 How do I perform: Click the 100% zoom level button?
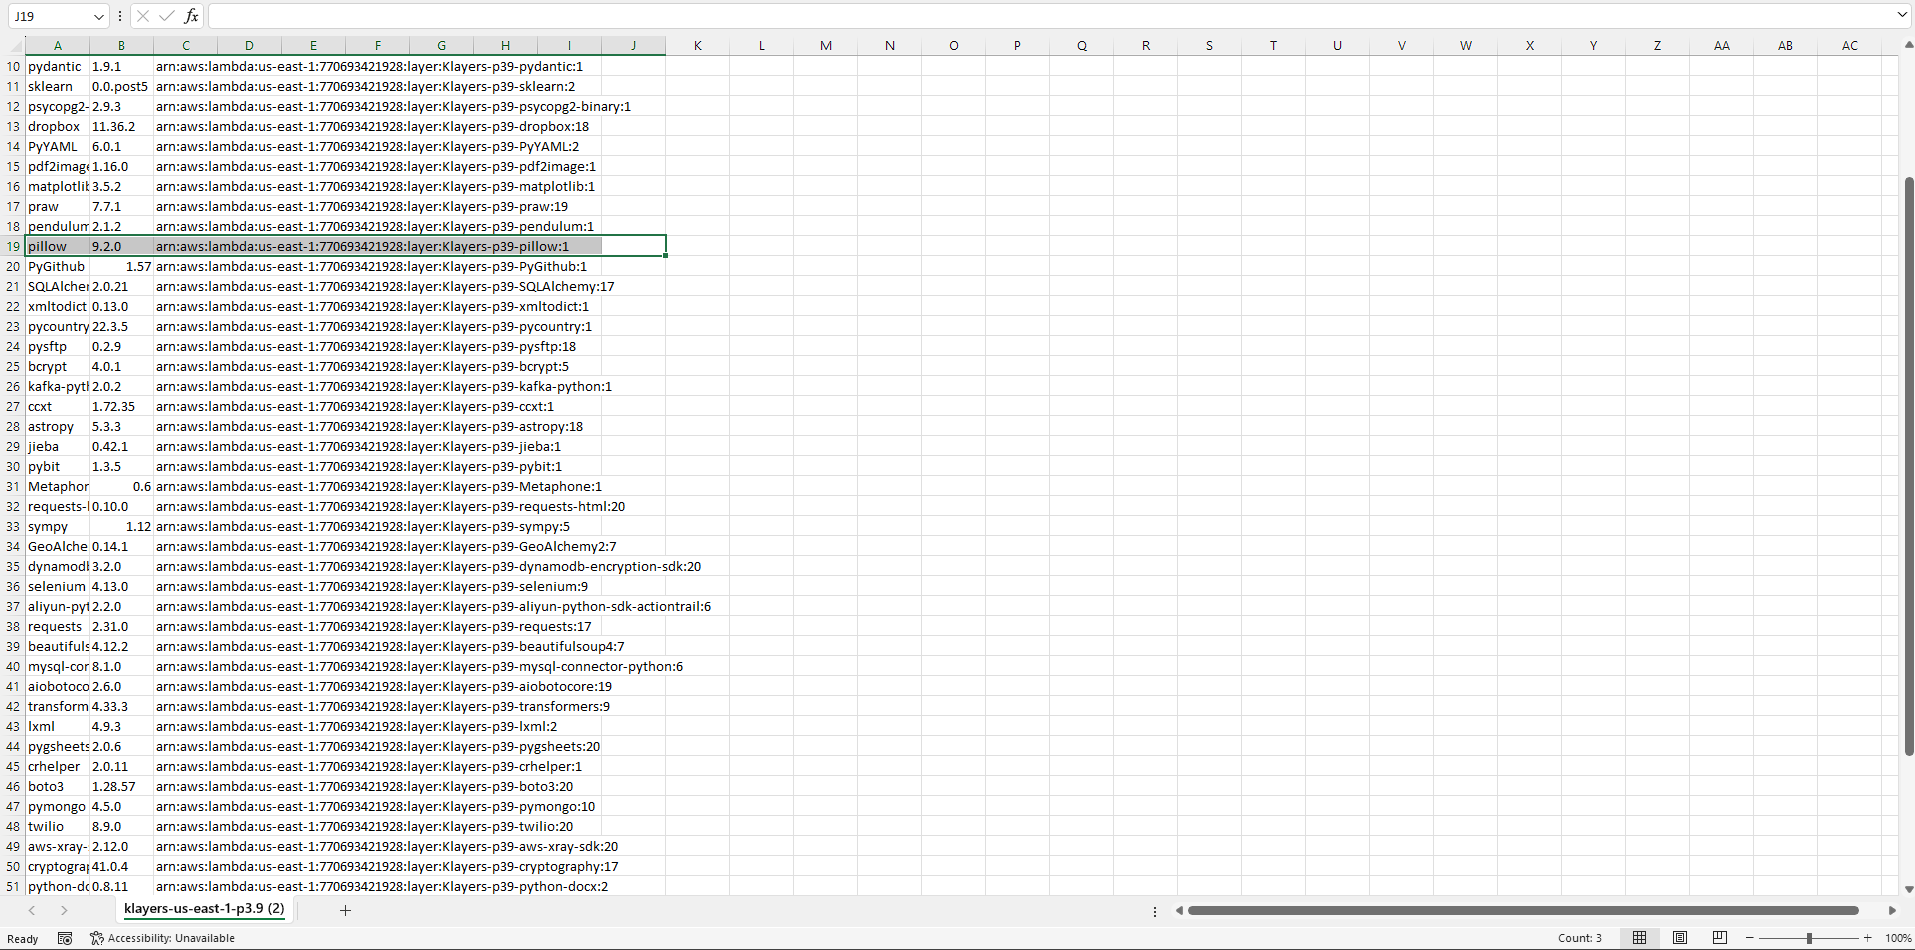1898,938
